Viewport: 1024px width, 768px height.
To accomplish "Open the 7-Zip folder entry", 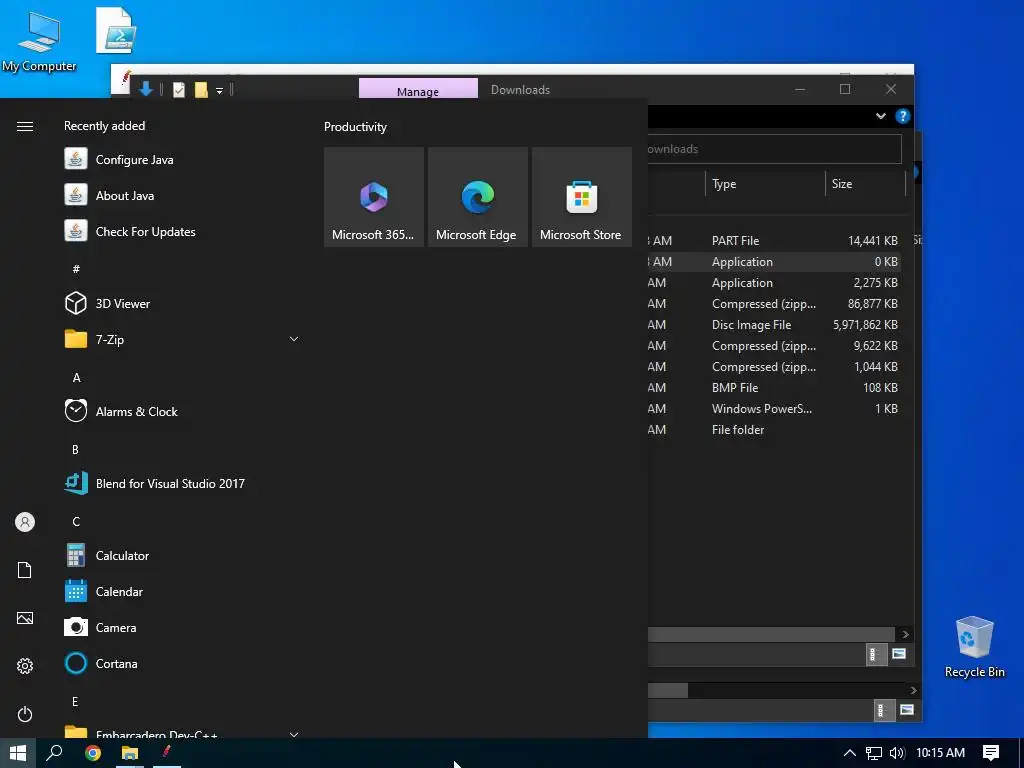I will tap(183, 339).
